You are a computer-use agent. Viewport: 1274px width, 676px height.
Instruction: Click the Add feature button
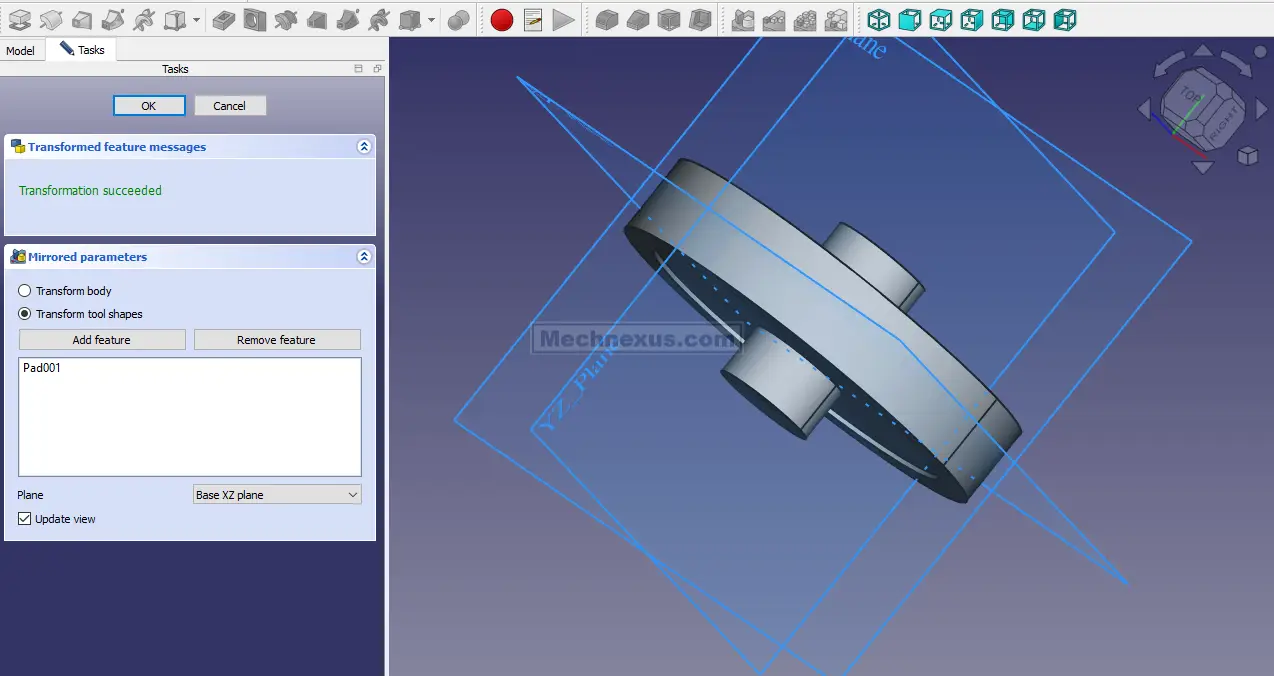[x=102, y=340]
